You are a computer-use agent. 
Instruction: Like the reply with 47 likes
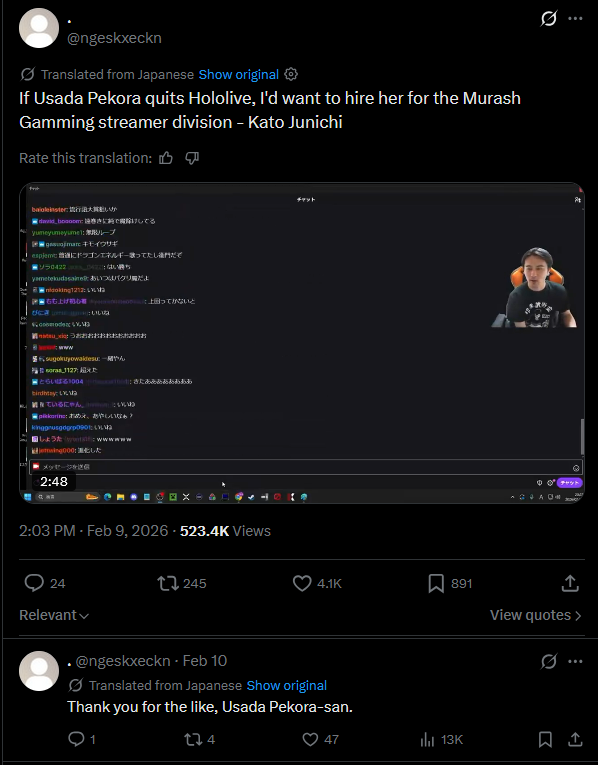(320, 740)
